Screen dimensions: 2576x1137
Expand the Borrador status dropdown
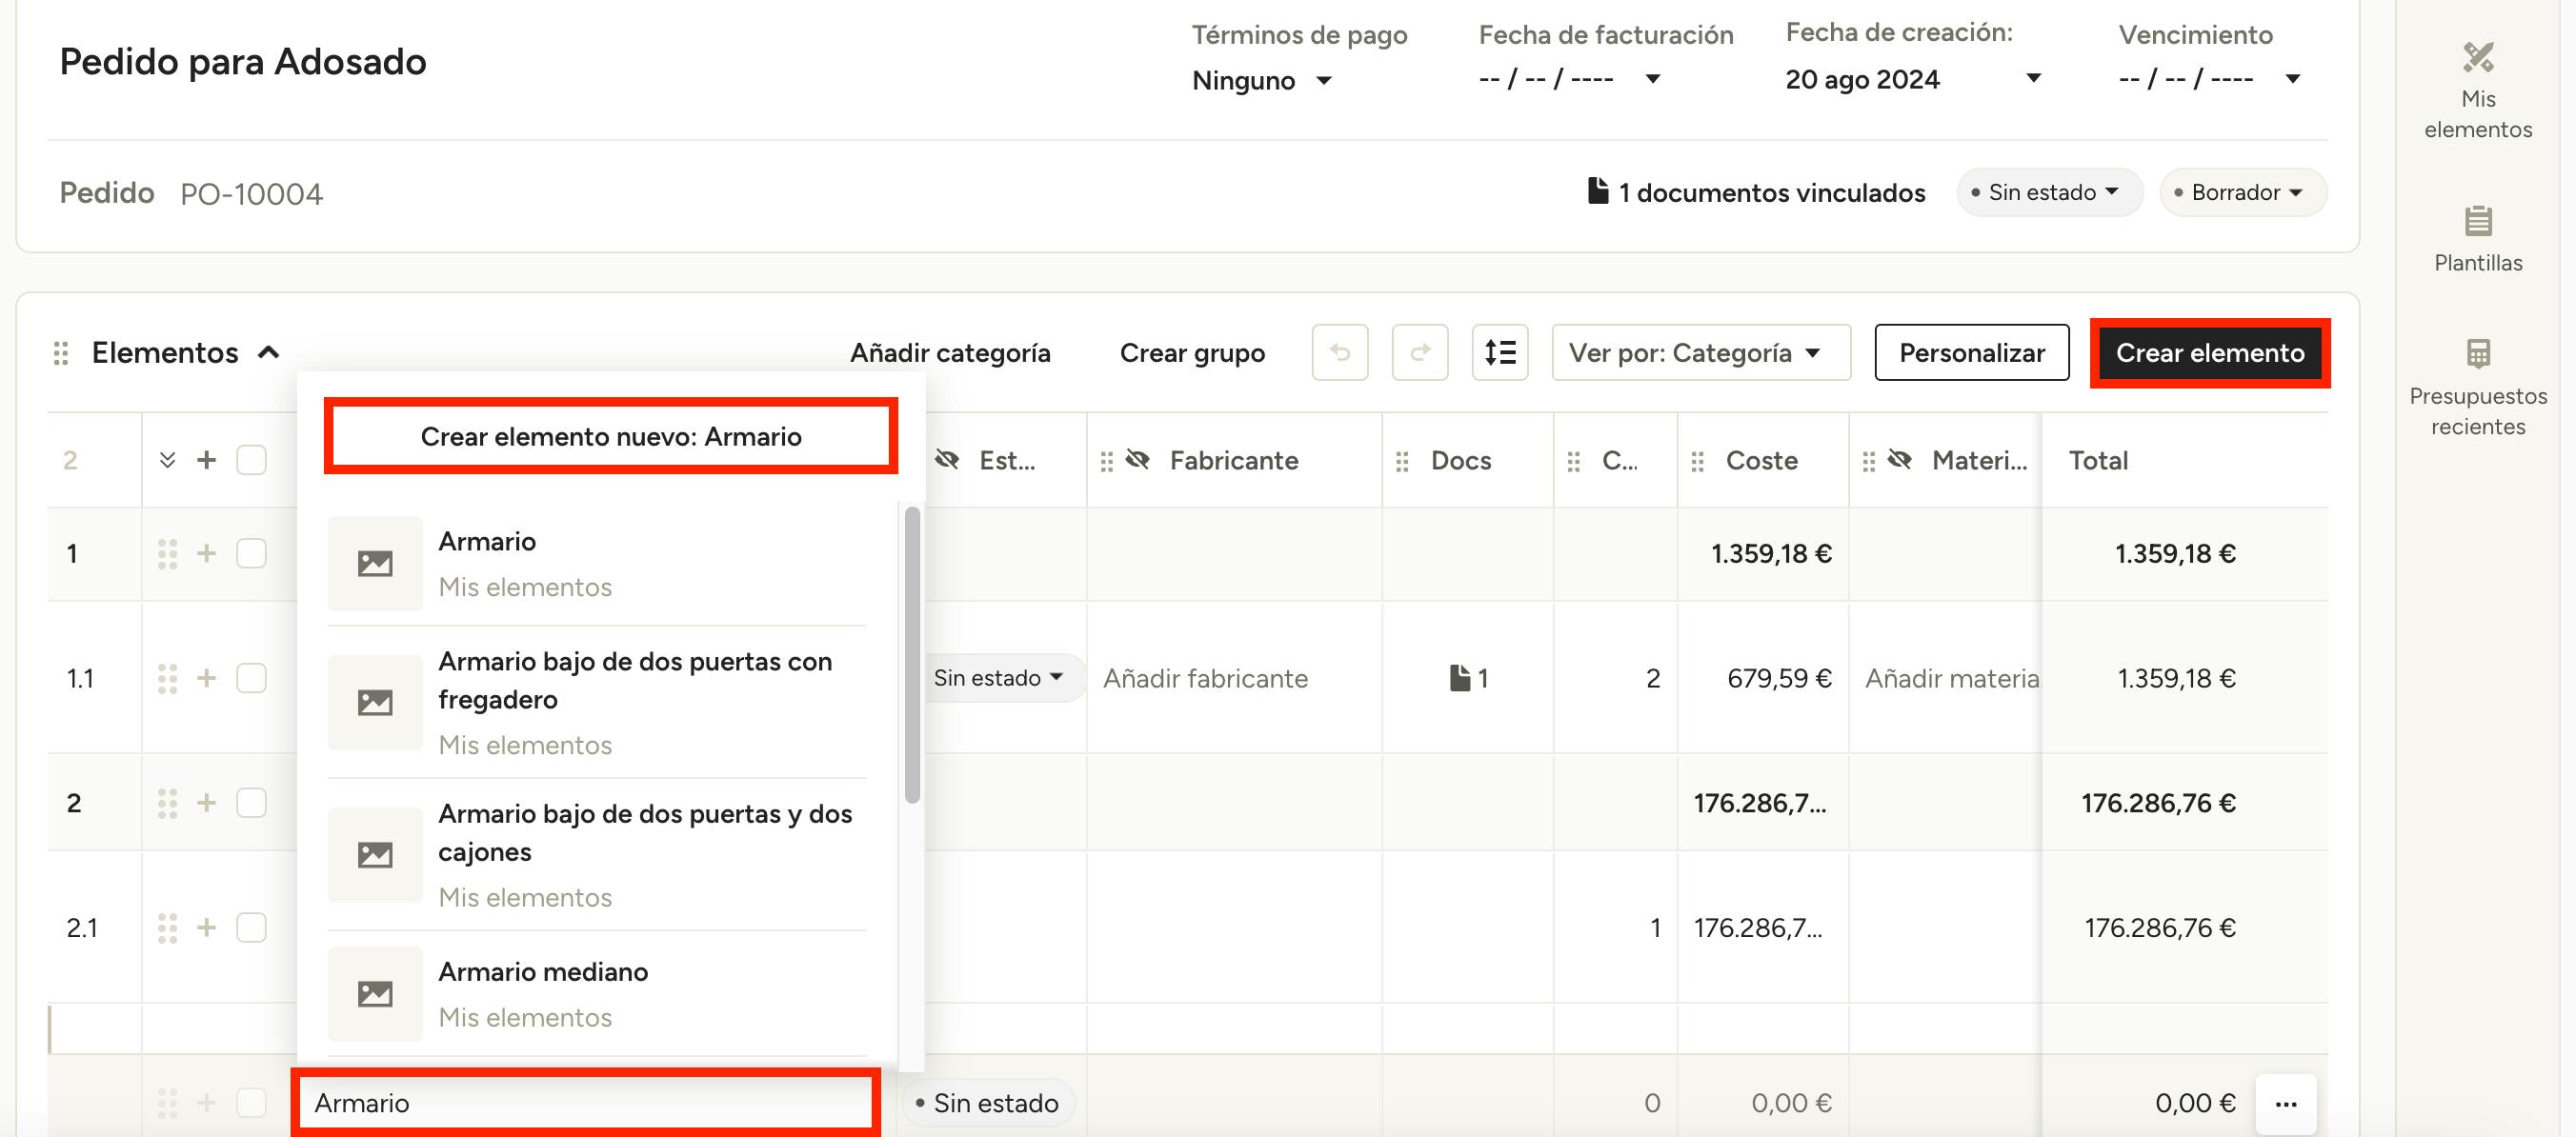tap(2244, 192)
